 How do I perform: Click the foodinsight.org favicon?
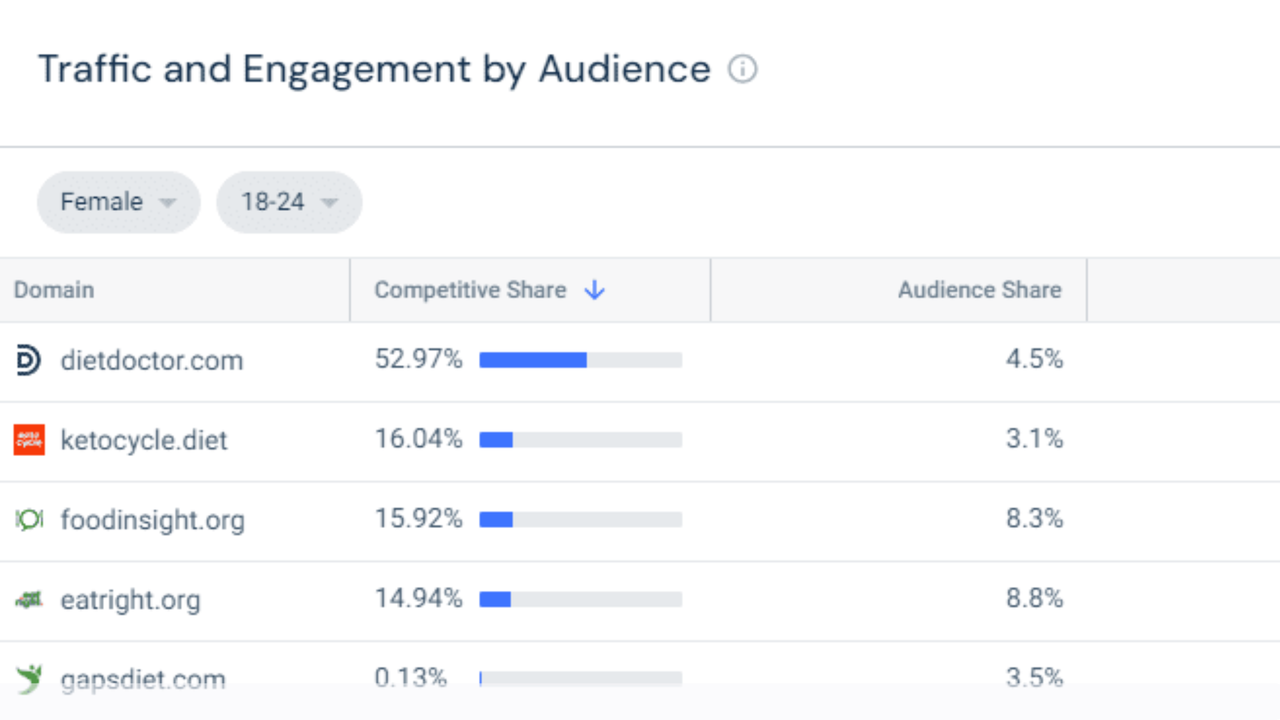point(29,520)
